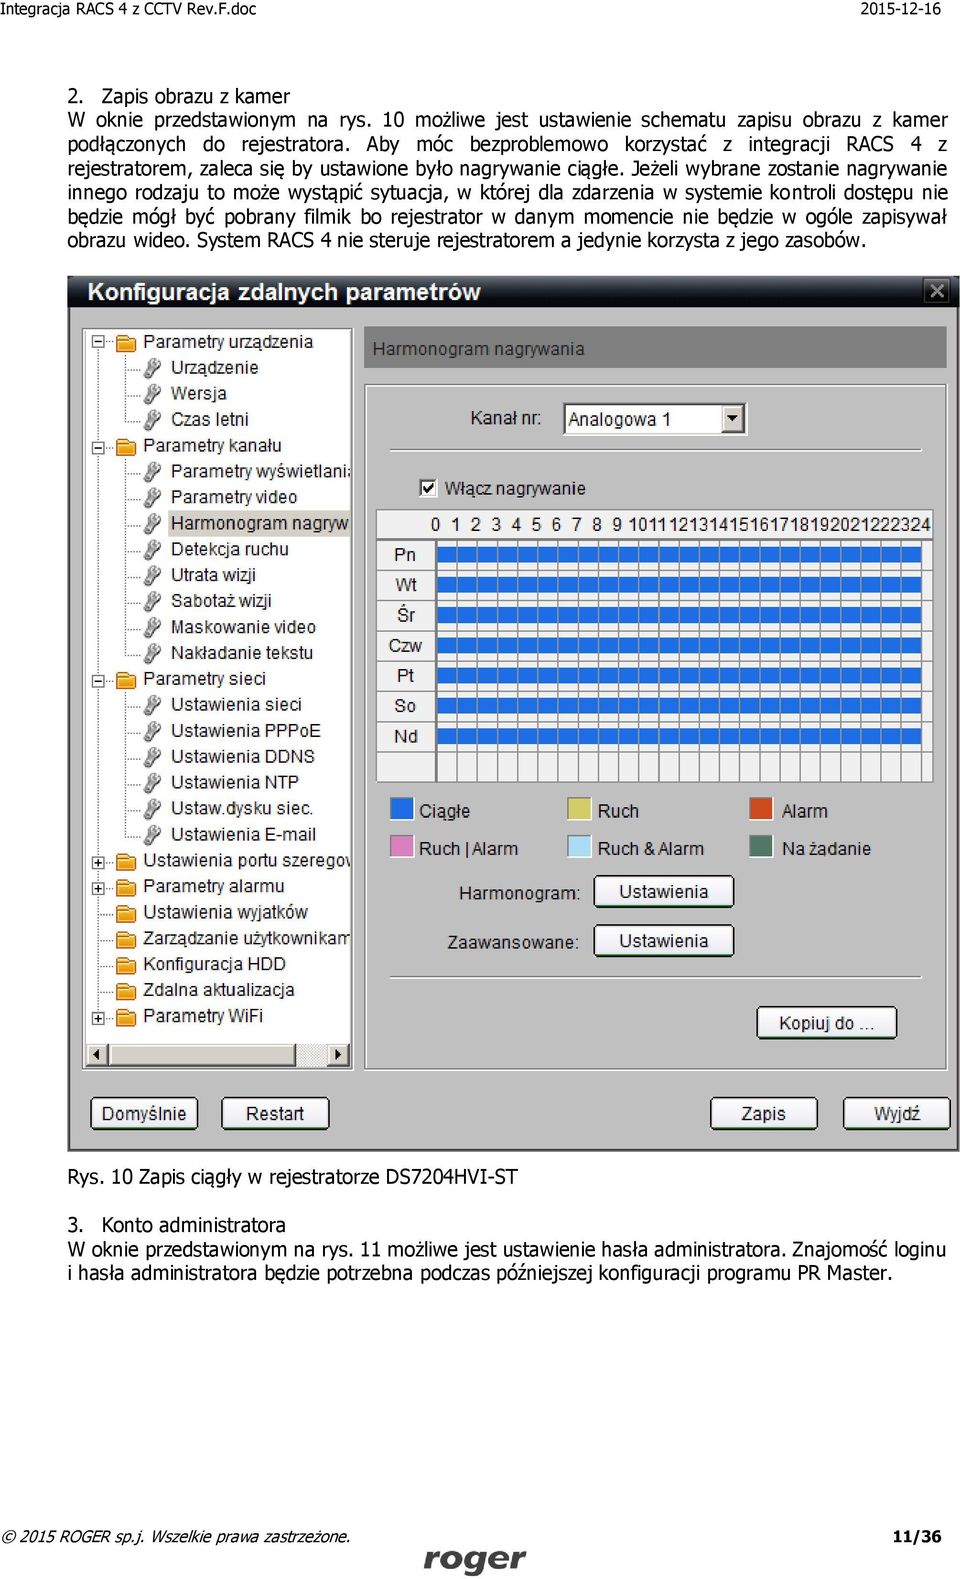
Task: Collapse the Parametry sieci tree node
Action: (x=98, y=681)
